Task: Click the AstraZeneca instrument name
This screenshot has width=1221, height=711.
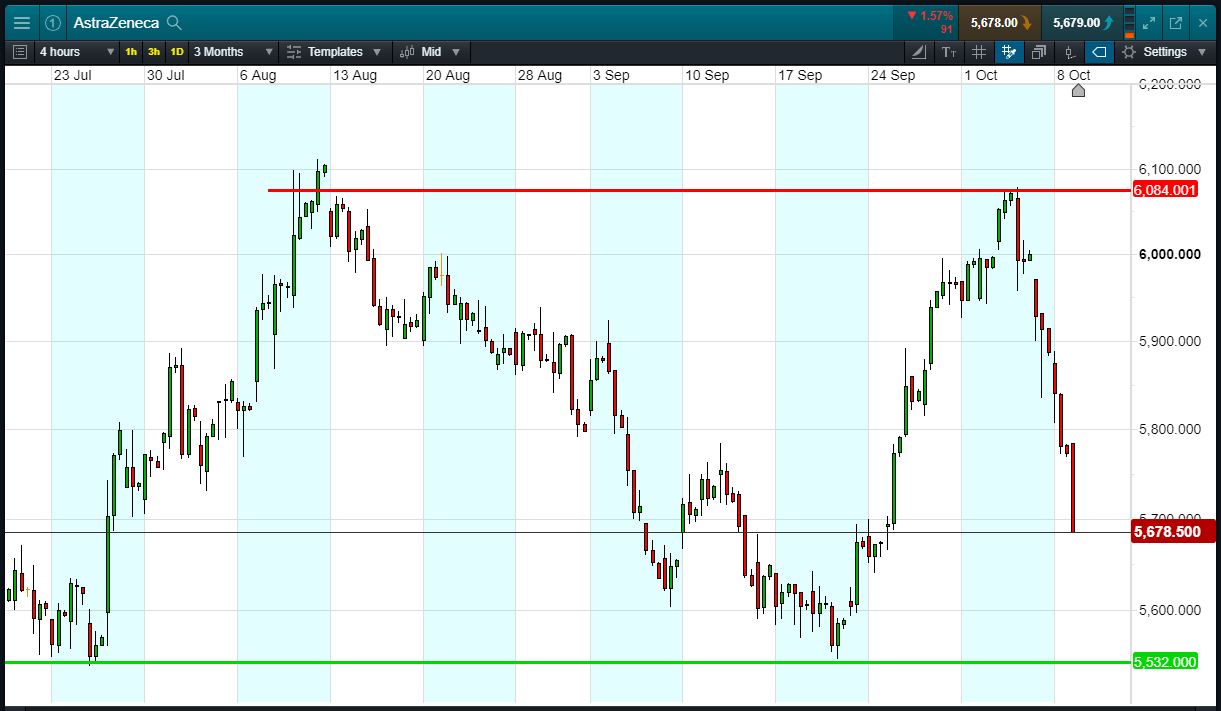Action: (x=116, y=22)
